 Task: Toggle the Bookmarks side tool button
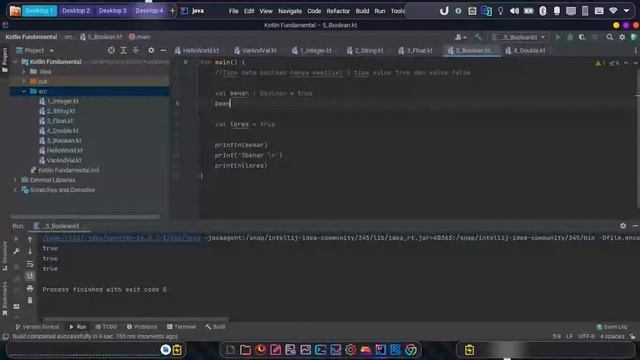click(x=5, y=299)
